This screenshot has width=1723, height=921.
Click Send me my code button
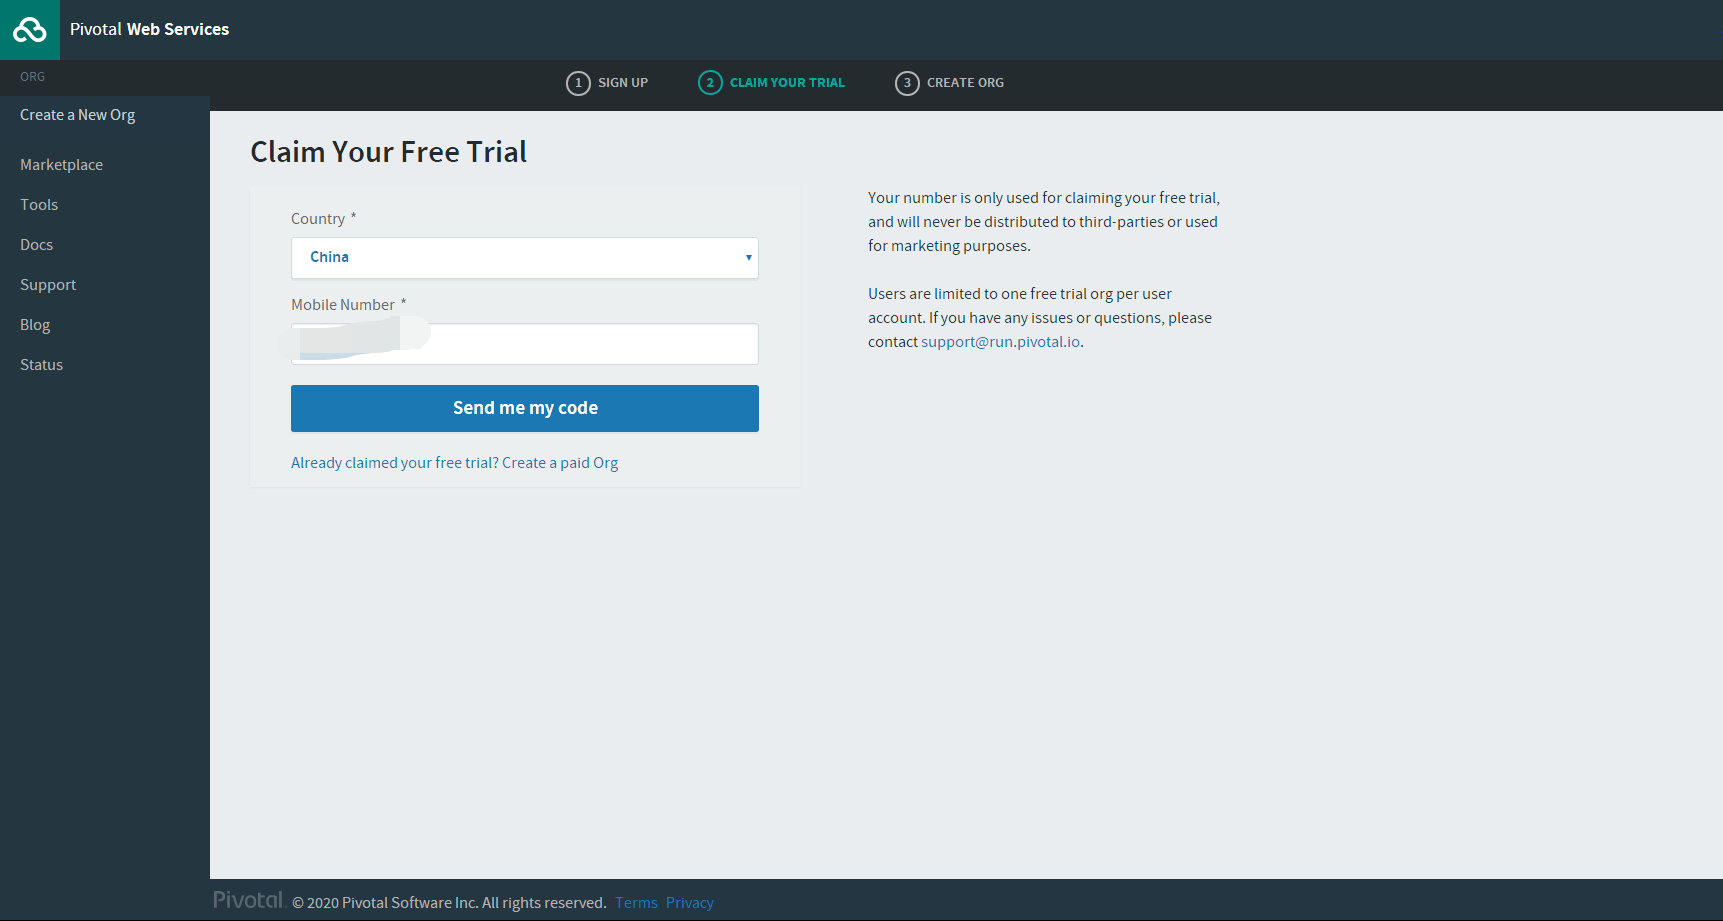525,408
